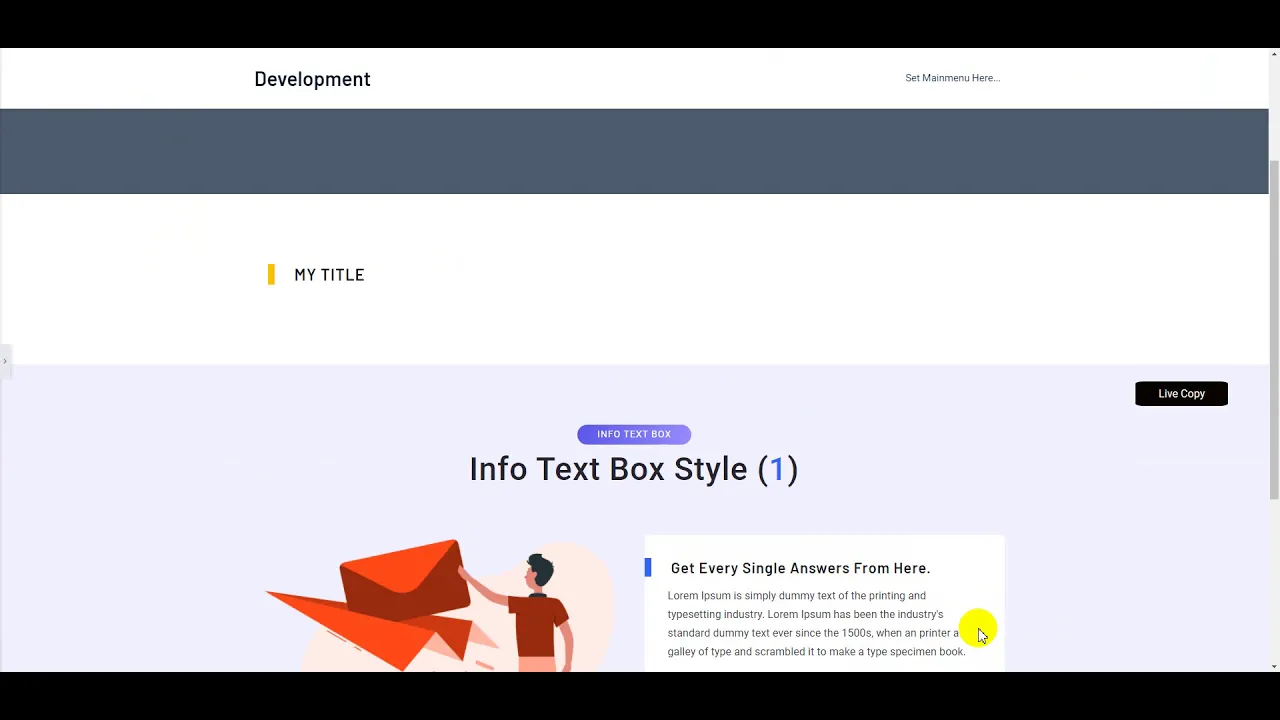
Task: Click the Development site title
Action: (x=312, y=79)
